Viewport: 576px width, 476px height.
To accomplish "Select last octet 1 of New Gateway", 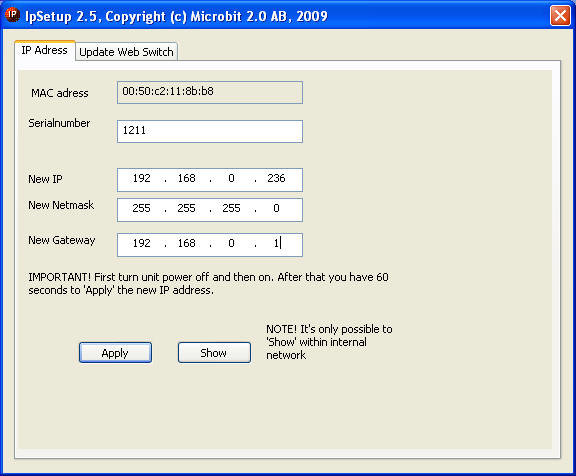I will click(x=276, y=243).
